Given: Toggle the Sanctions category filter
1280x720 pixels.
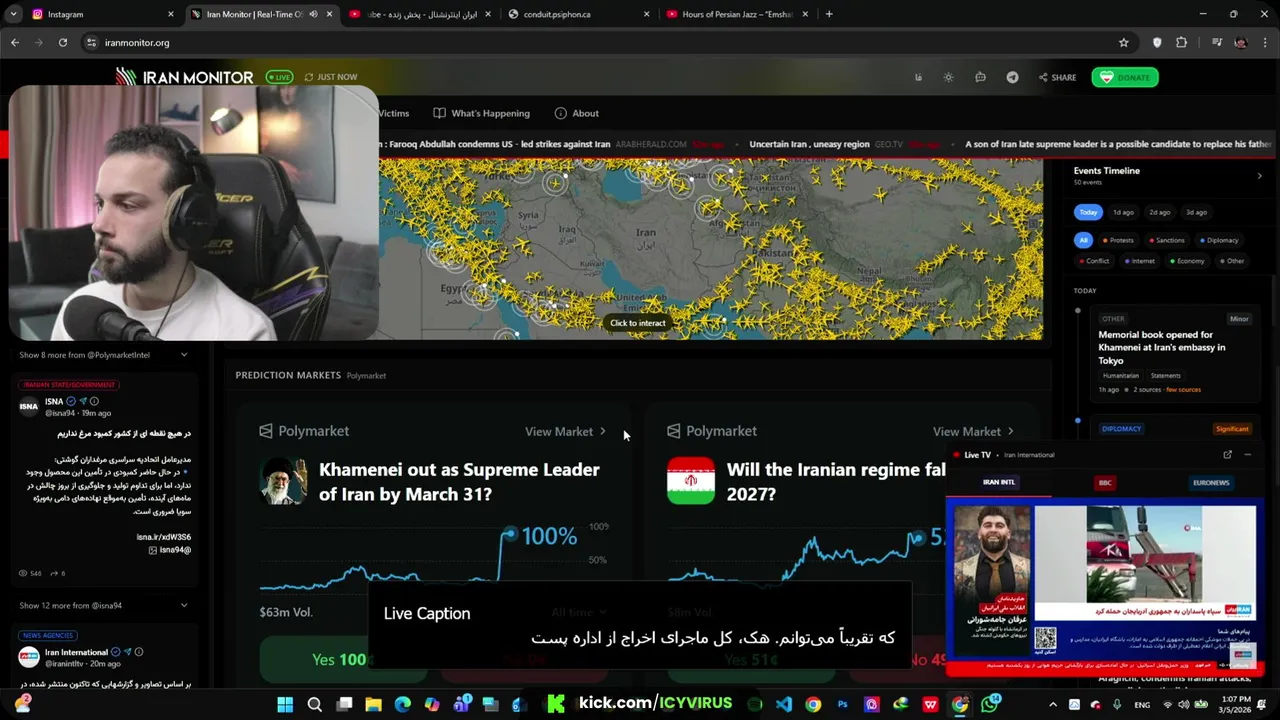Looking at the screenshot, I should [1166, 240].
